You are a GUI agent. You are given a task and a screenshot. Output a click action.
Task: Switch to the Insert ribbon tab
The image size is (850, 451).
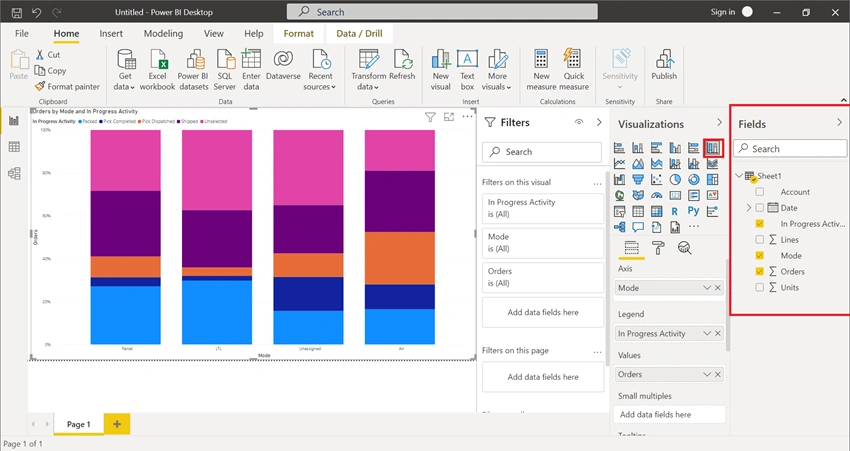[x=111, y=34]
